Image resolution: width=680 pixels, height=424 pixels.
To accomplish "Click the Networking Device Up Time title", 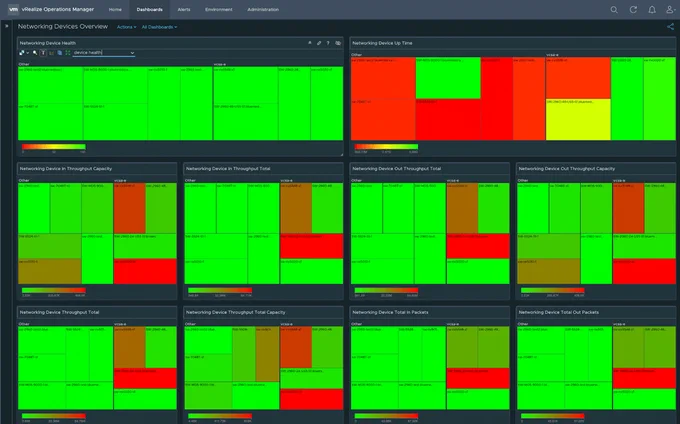I will [x=382, y=43].
